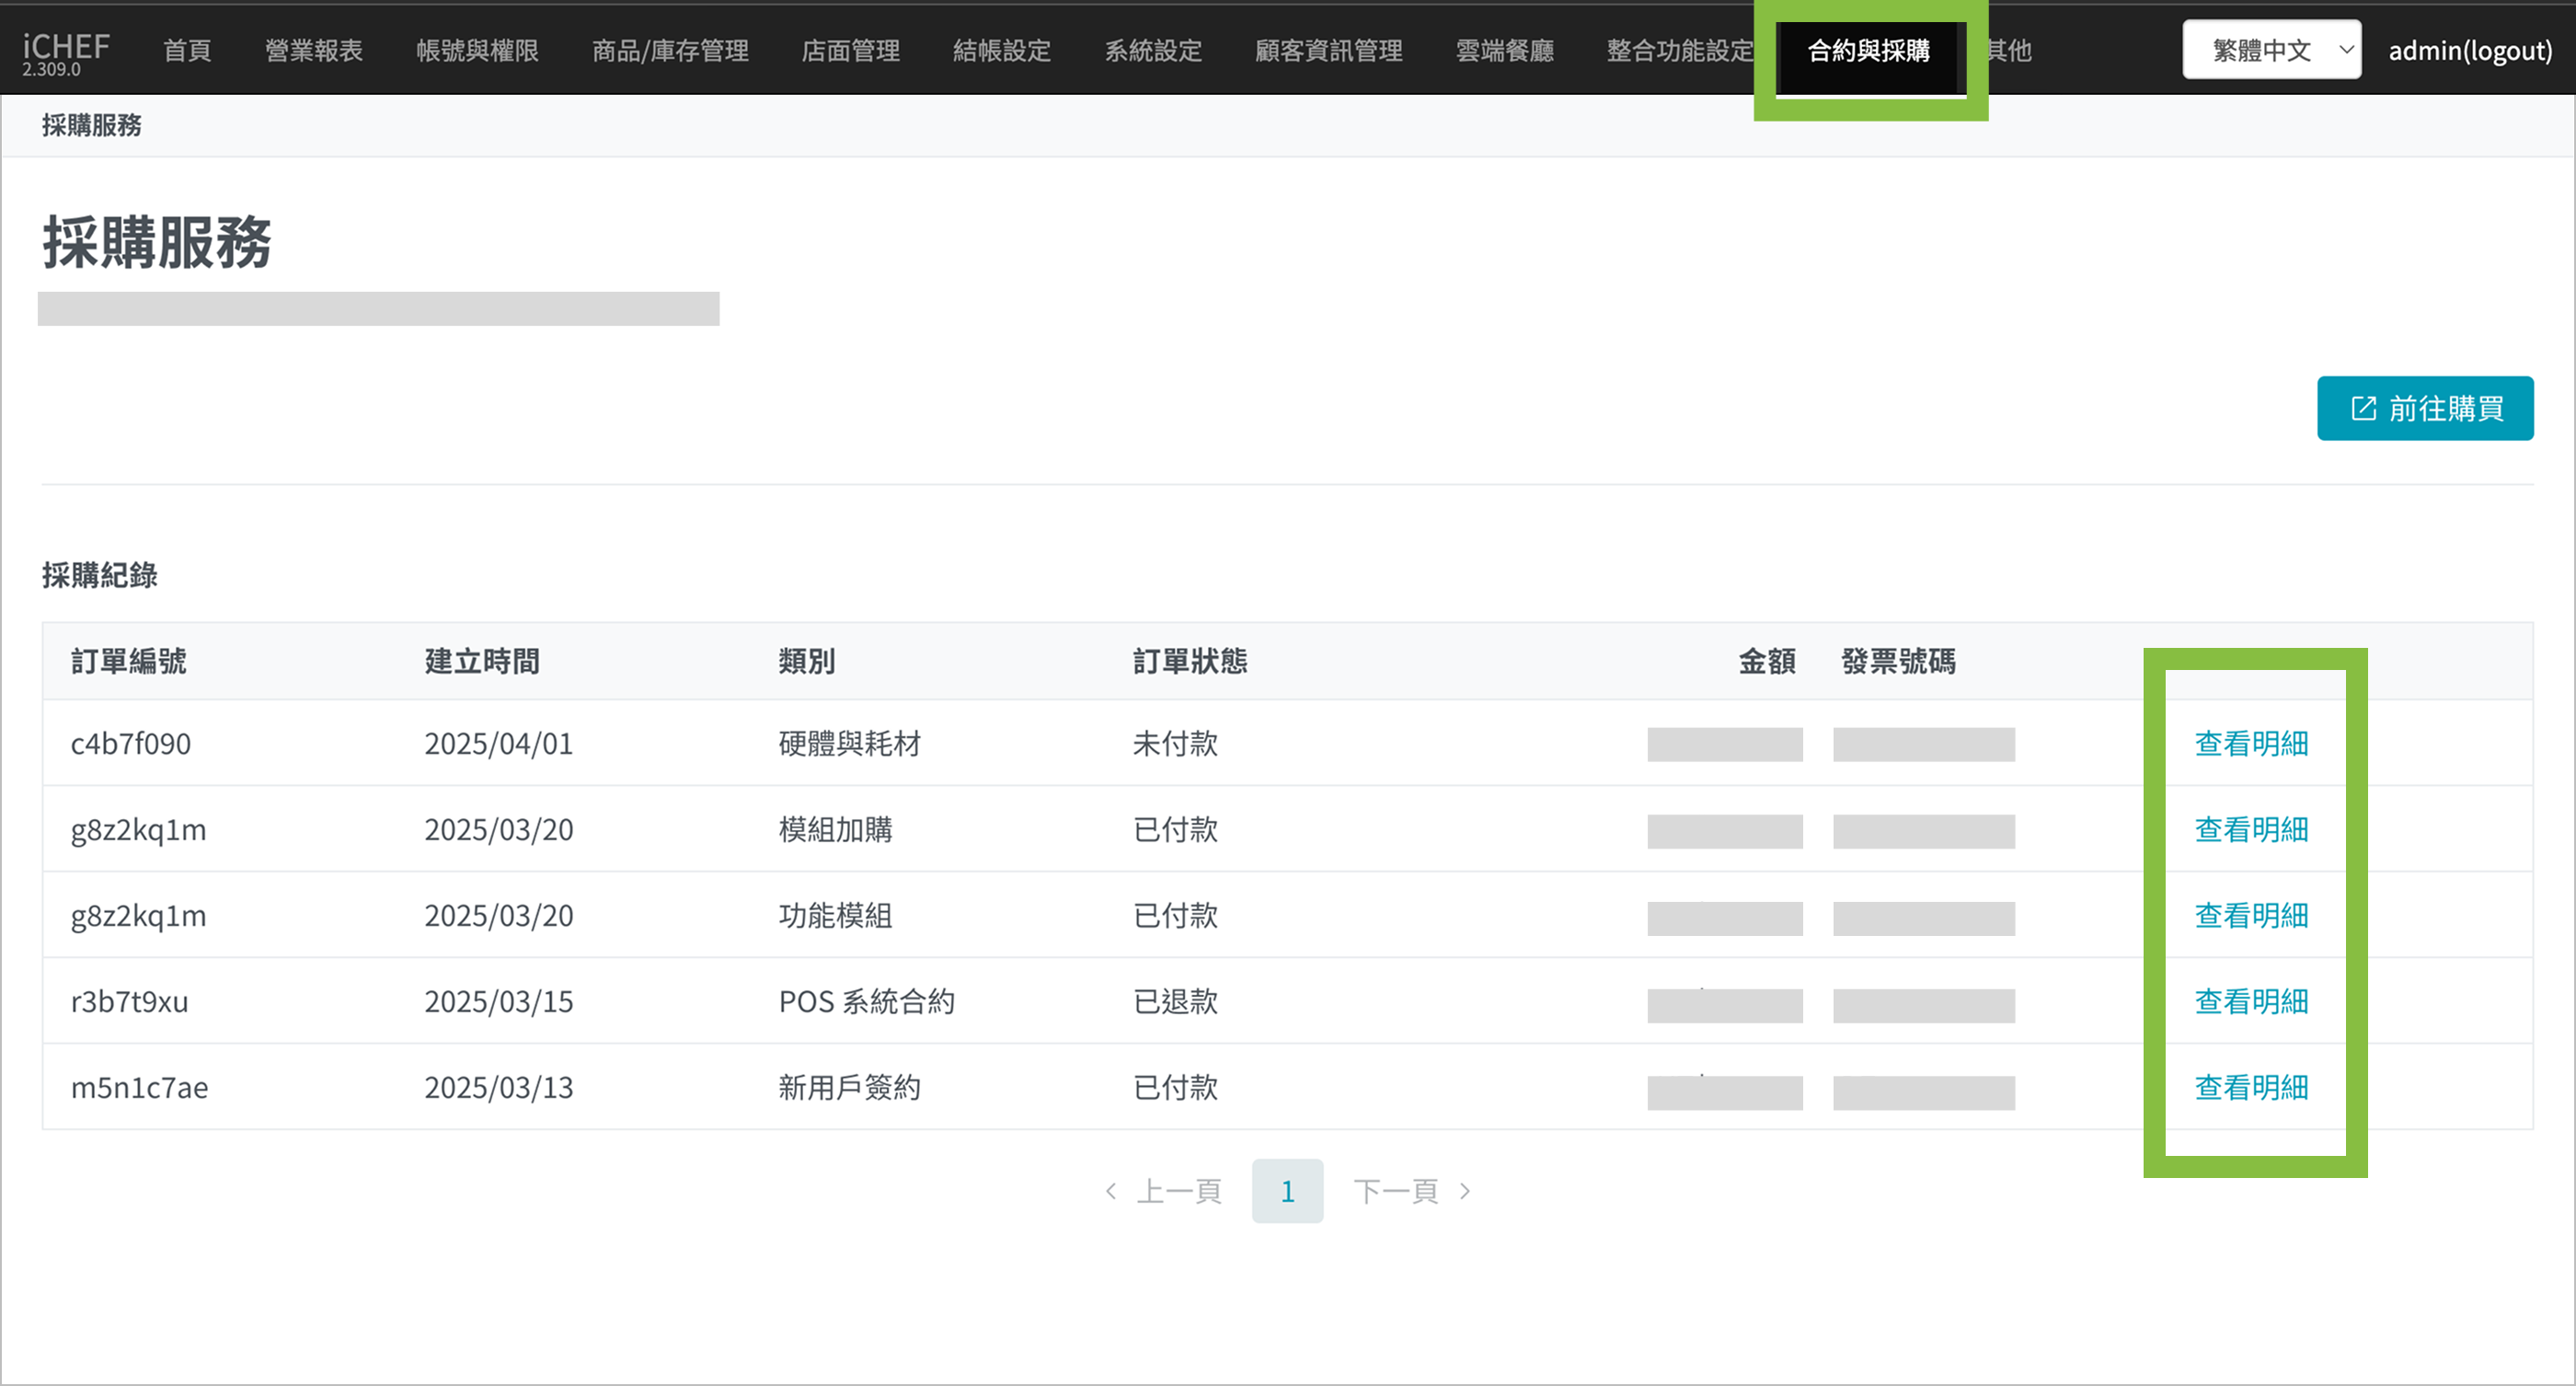The width and height of the screenshot is (2576, 1386).
Task: Click the iCHEF logo
Action: tap(66, 48)
